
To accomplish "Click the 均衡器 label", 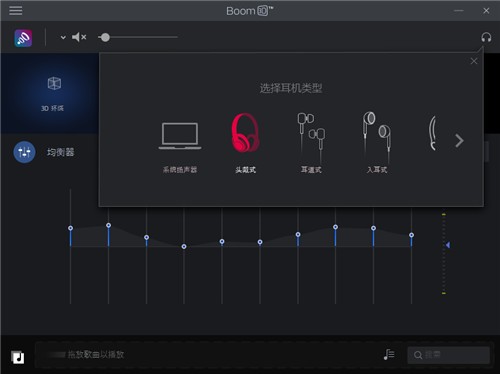I will 60,152.
